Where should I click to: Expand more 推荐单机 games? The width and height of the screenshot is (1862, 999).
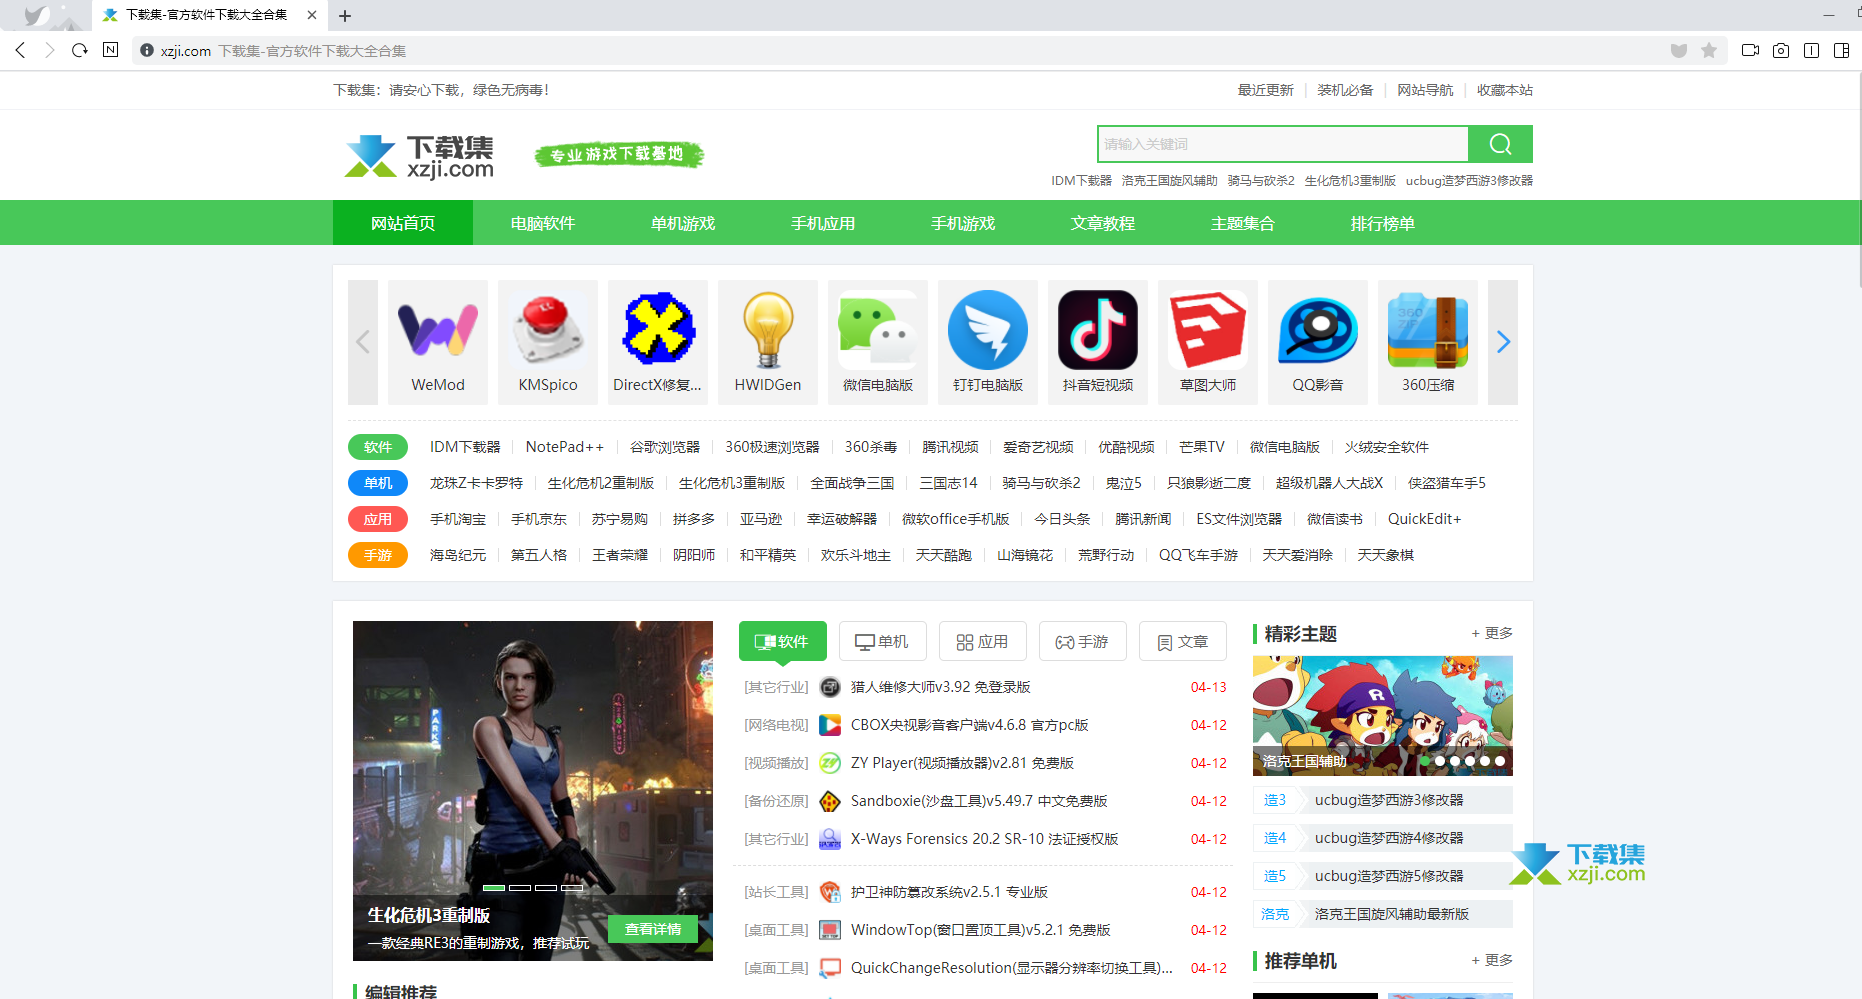click(1492, 960)
